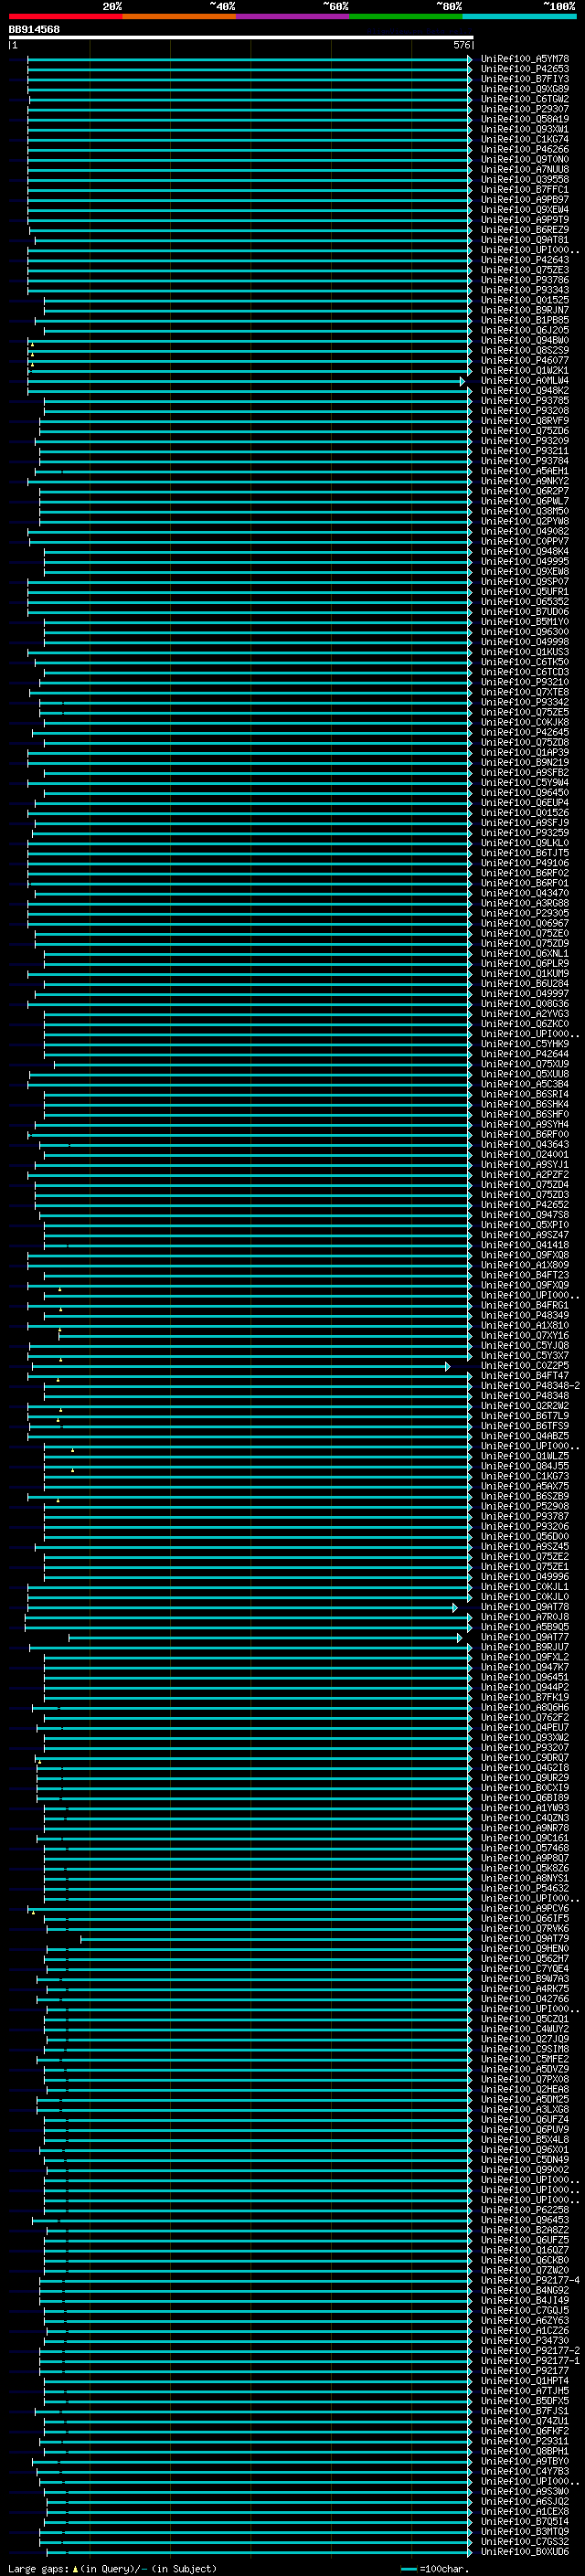
Task: Select UniRef100_Q4ABZ5 label
Action: click(x=525, y=1436)
